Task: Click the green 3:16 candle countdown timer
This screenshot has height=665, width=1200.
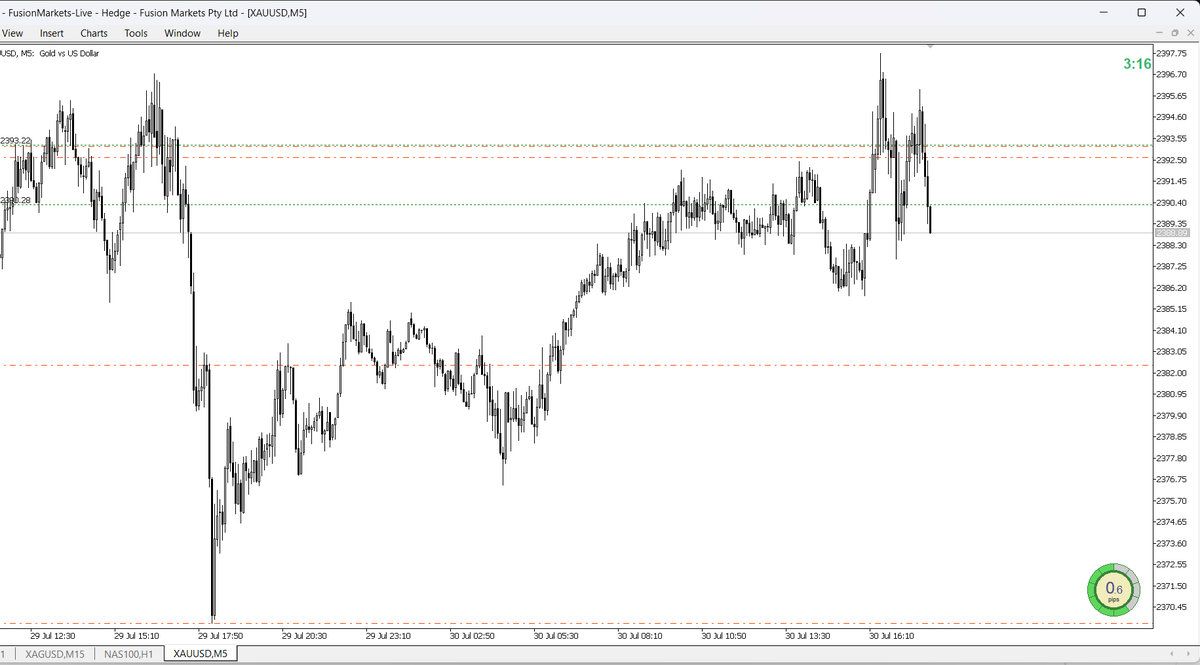Action: pos(1137,64)
